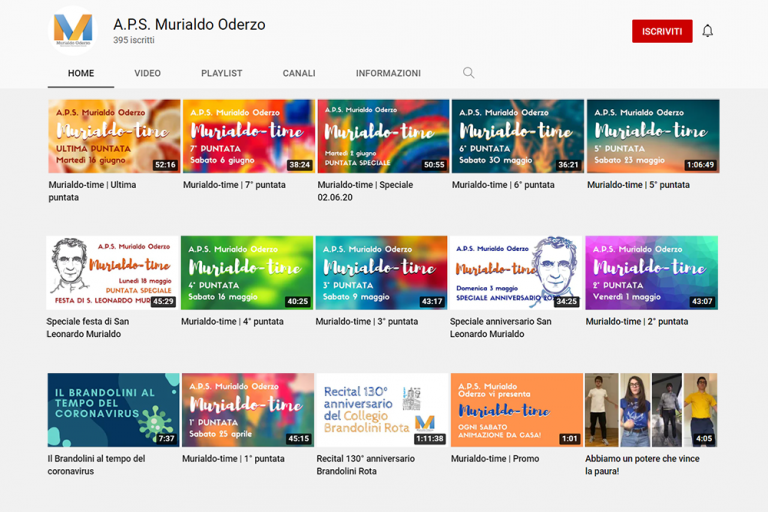Viewport: 768px width, 512px height.
Task: Click title 'Murialdo-time | 1° puntata'
Action: 233,459
